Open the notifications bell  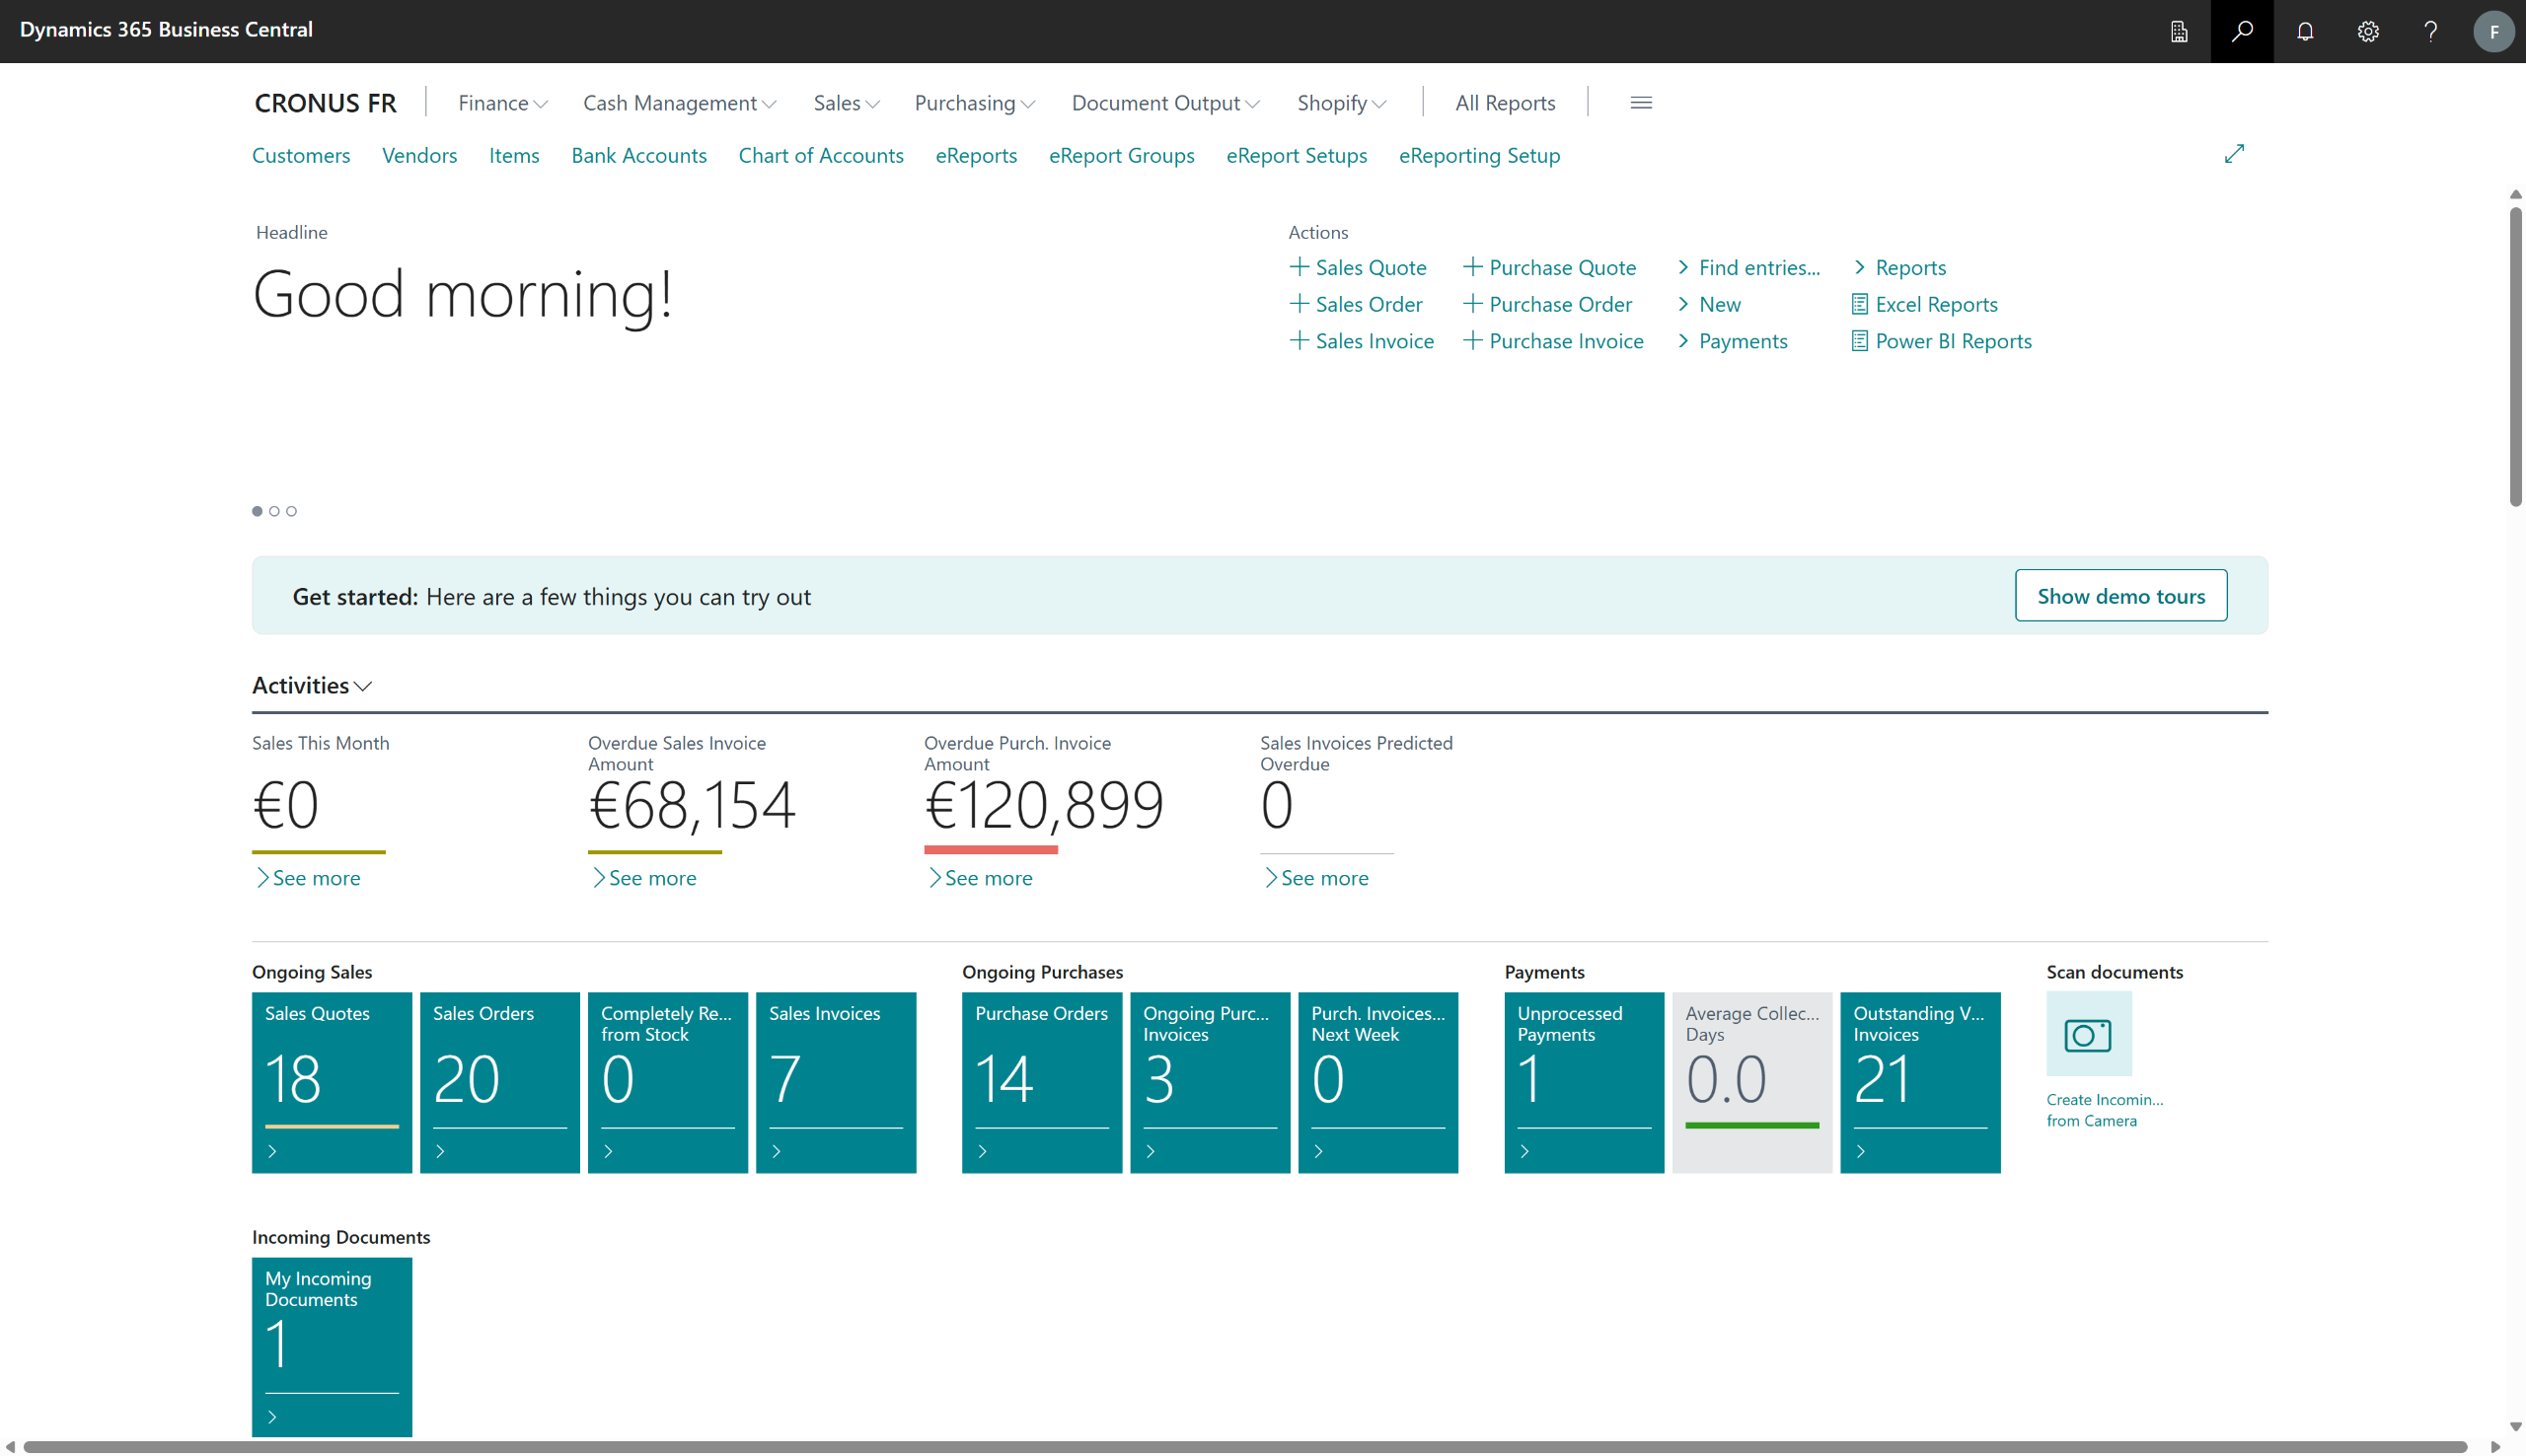2305,31
